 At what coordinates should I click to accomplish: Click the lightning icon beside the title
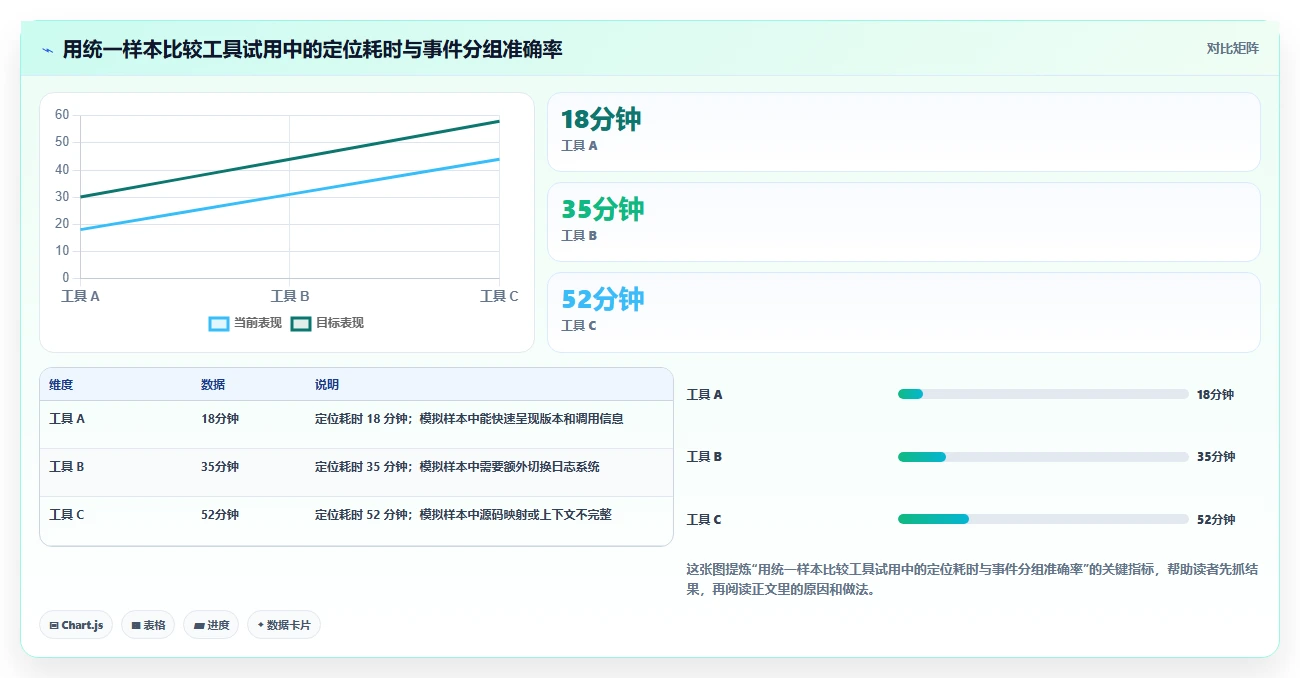[x=47, y=50]
